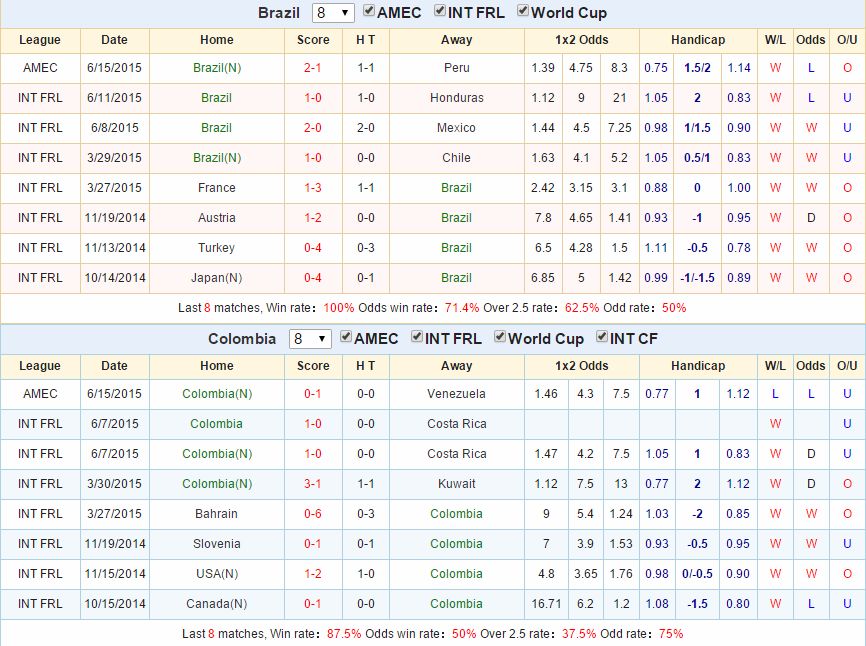
Task: Click W/L result L in Venezuela row
Action: (775, 394)
